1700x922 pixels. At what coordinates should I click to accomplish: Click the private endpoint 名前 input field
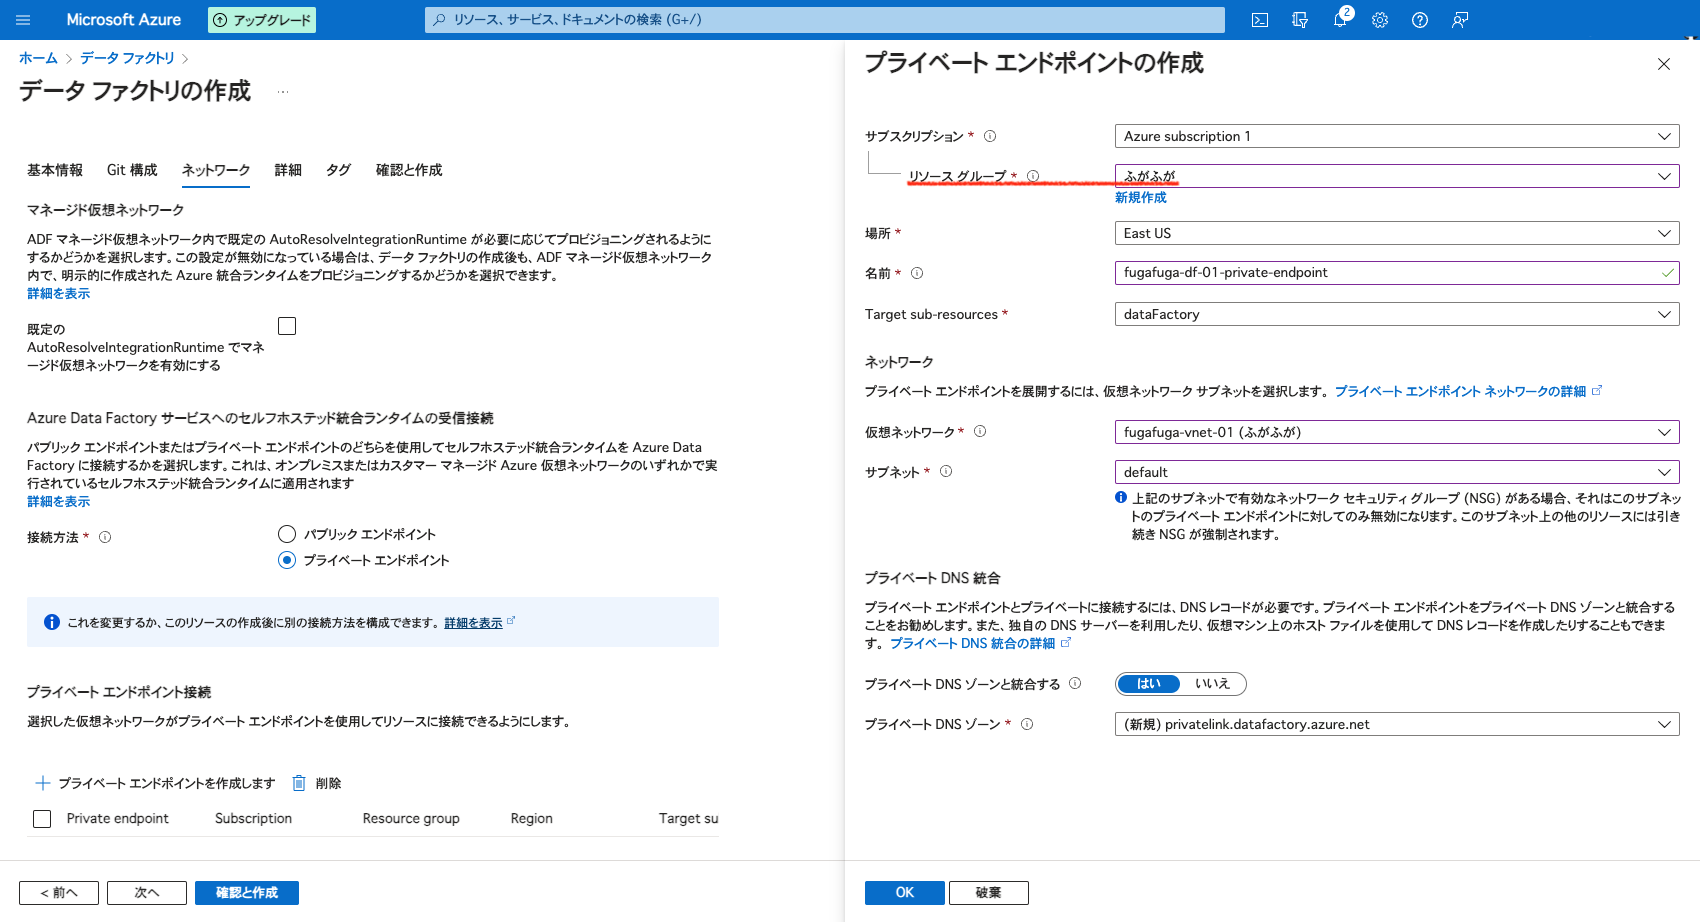pos(1397,273)
